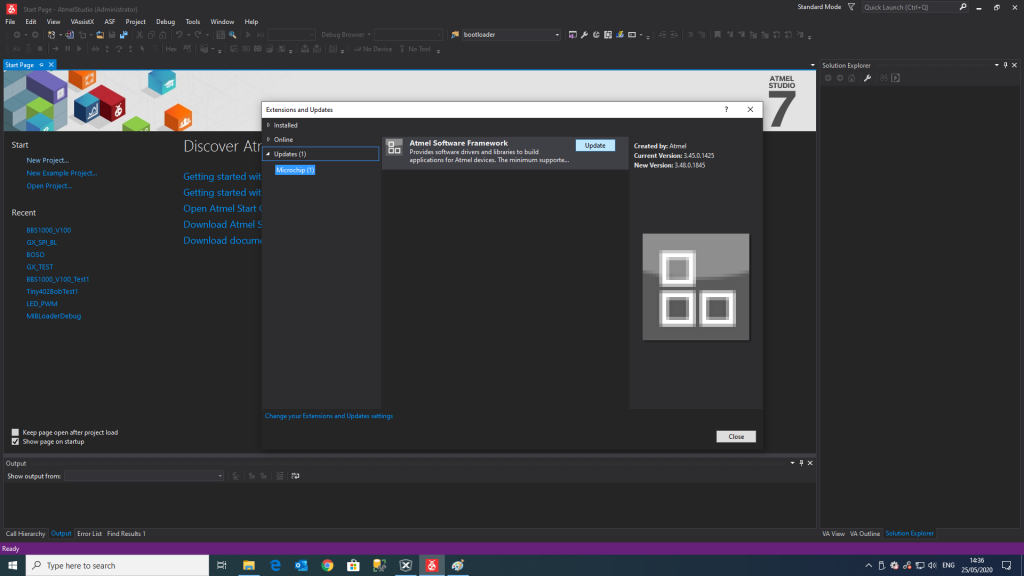
Task: Open the VAssistX menu
Action: [82, 22]
